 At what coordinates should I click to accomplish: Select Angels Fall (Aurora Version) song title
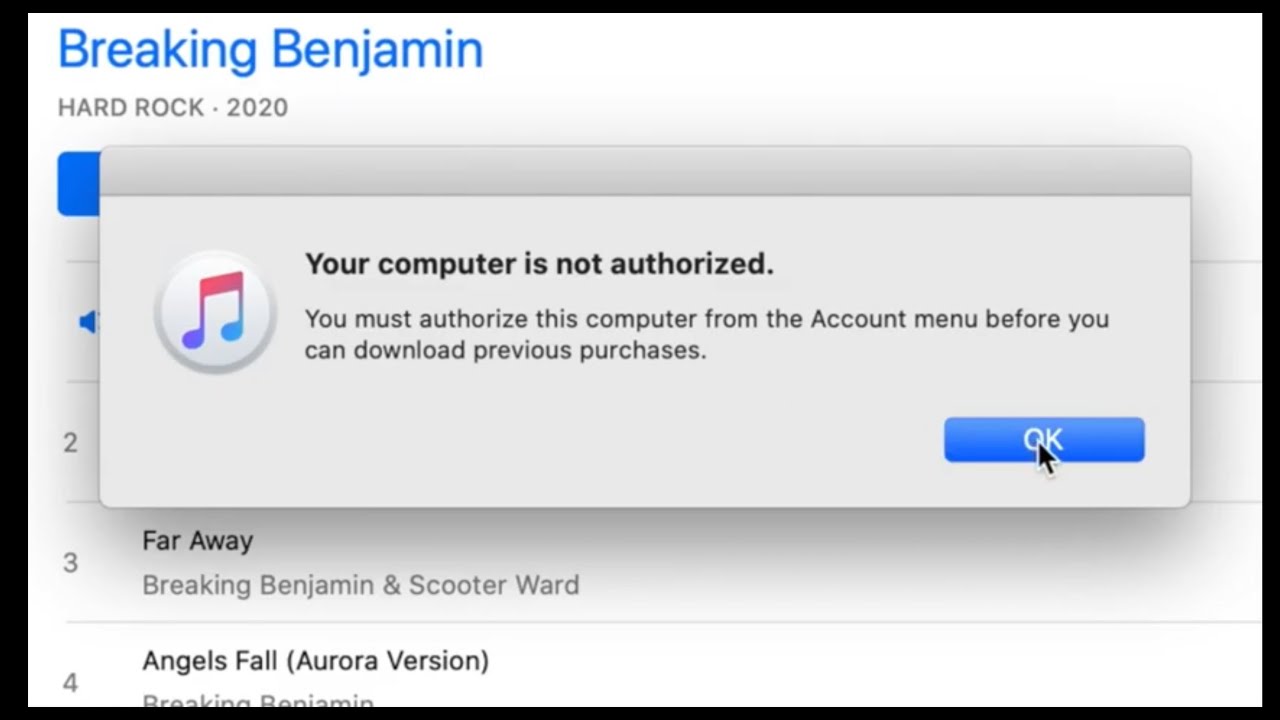pyautogui.click(x=316, y=661)
